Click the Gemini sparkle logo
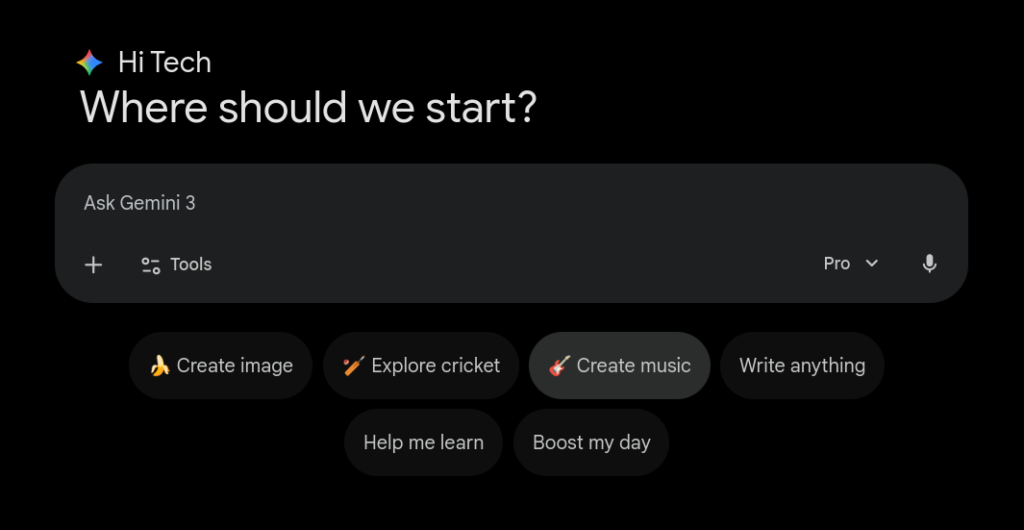1024x530 pixels. [89, 63]
